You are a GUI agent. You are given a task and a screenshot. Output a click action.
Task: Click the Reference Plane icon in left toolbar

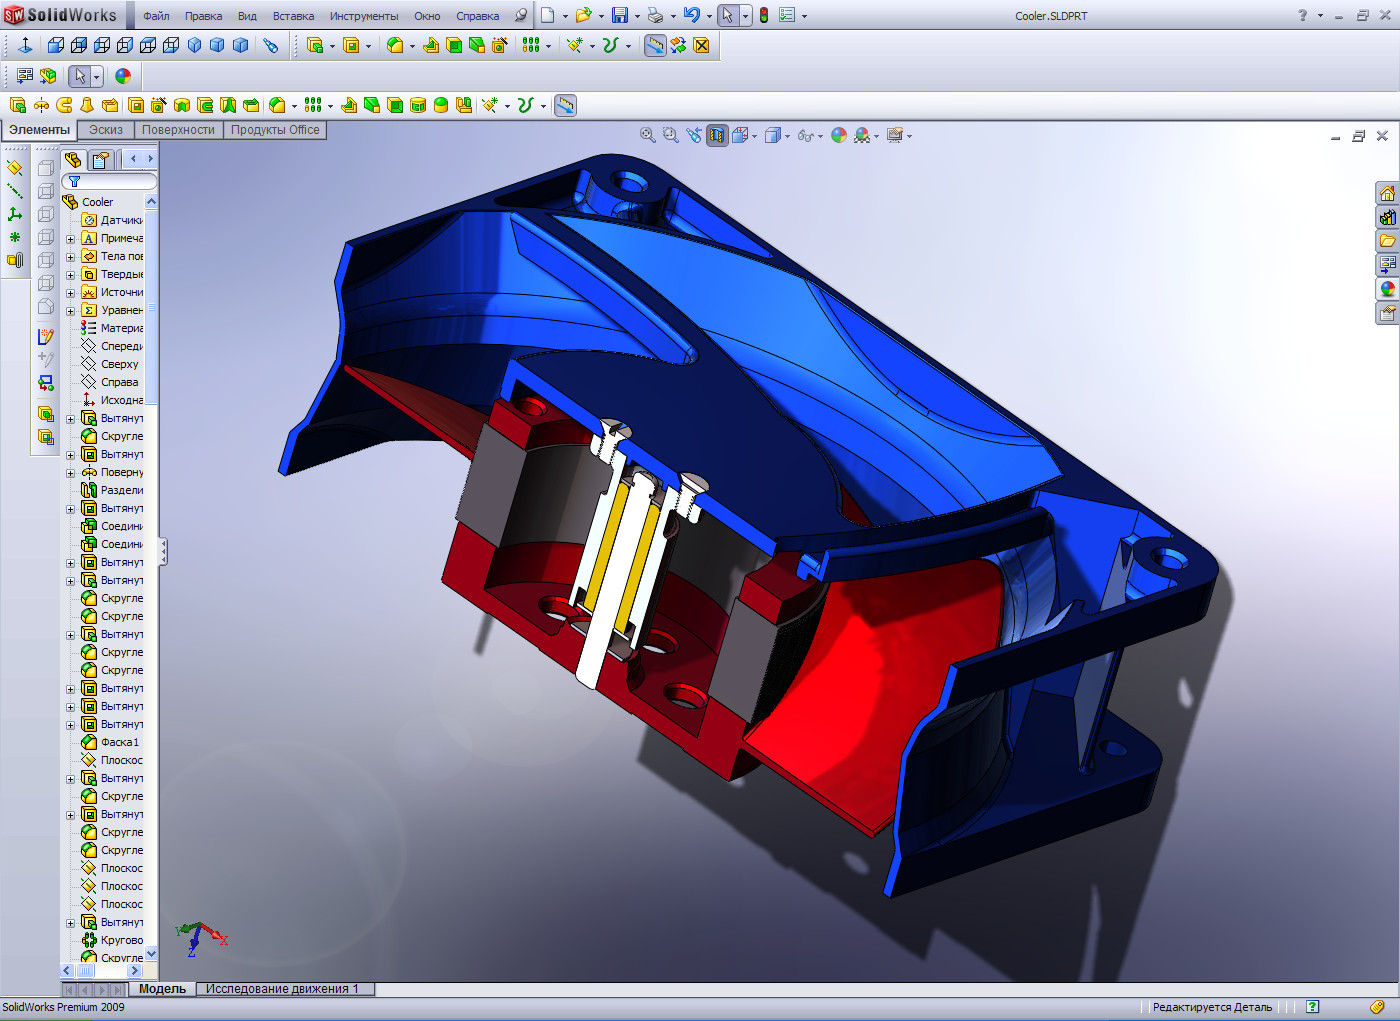coord(14,167)
